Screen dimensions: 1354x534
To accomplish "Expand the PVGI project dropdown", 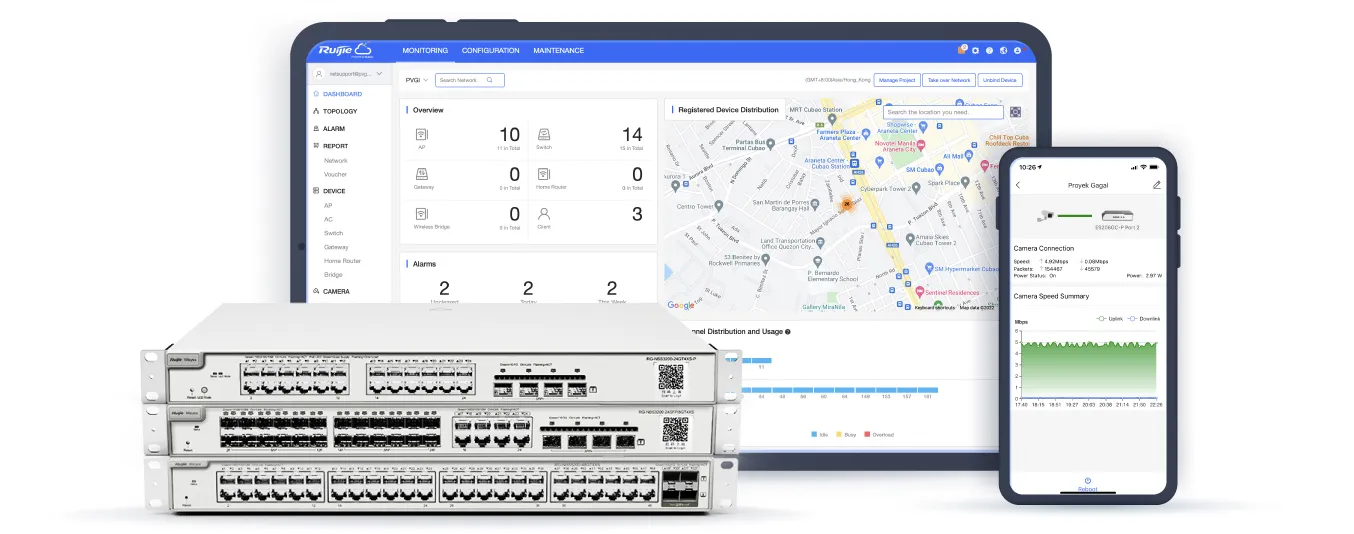I will pos(416,80).
